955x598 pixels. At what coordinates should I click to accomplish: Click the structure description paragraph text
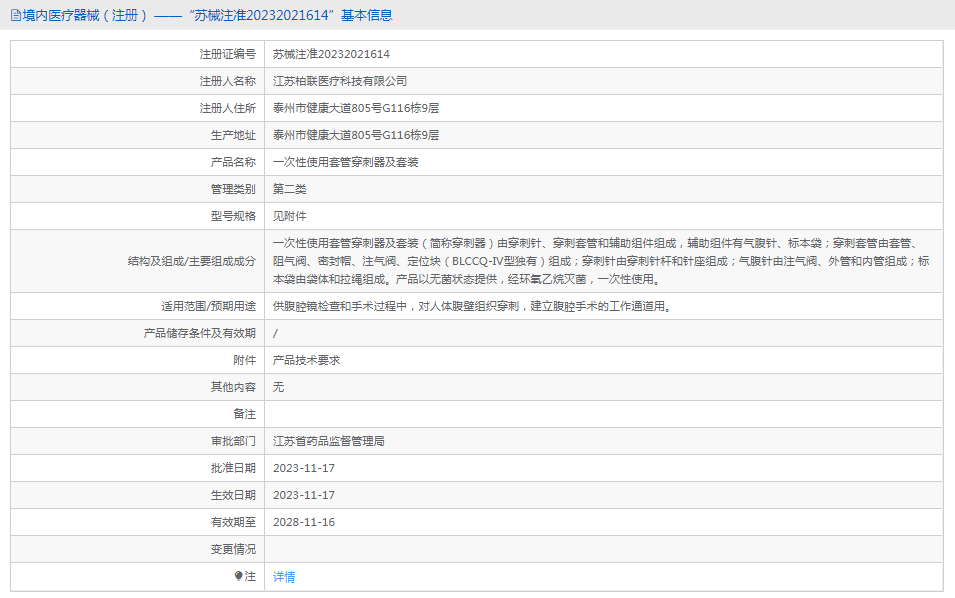pyautogui.click(x=601, y=261)
